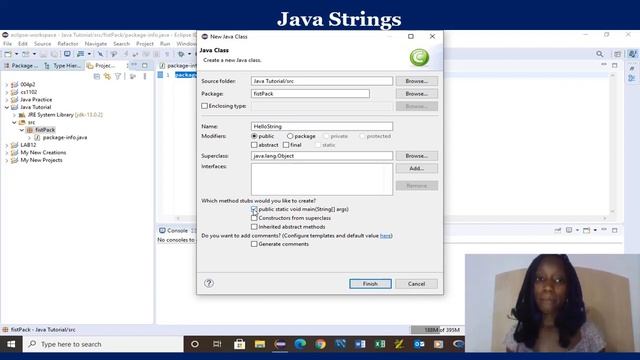640x360 pixels.
Task: Click Cancel in New Java Class dialog
Action: point(416,284)
